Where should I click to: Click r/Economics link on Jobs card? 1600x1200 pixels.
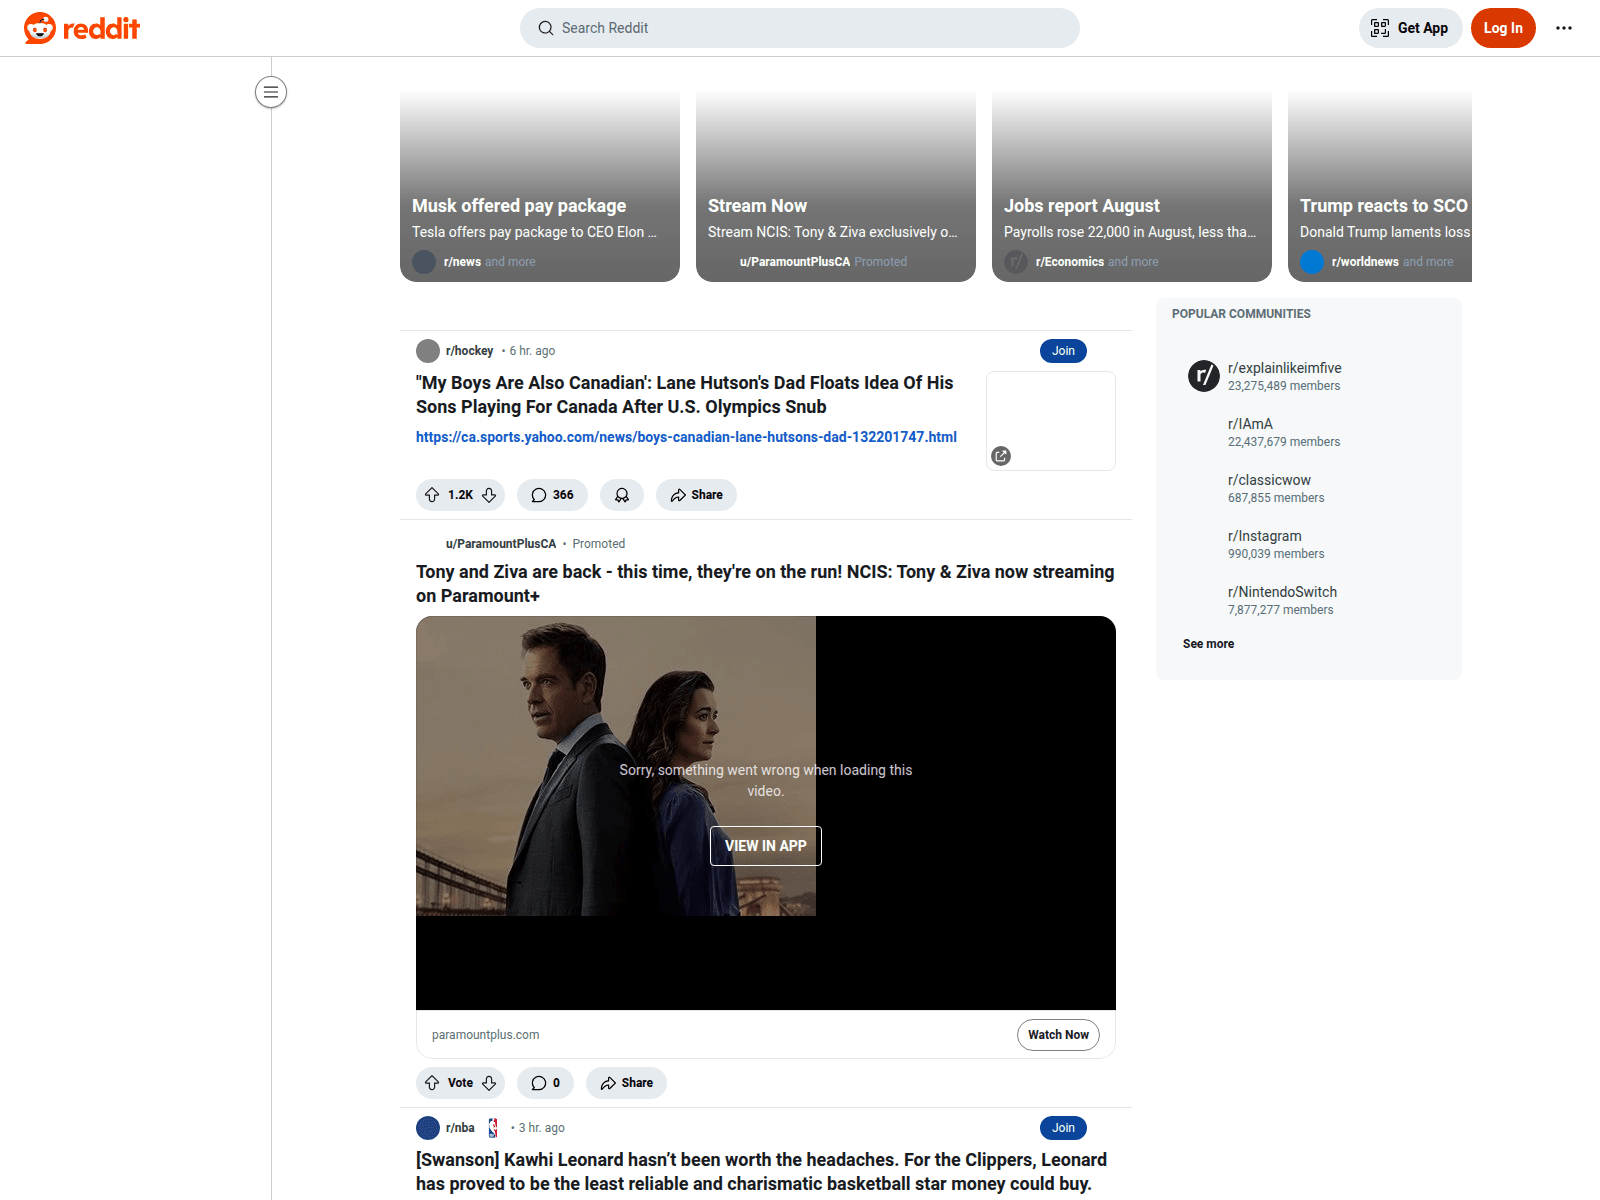[x=1070, y=262]
